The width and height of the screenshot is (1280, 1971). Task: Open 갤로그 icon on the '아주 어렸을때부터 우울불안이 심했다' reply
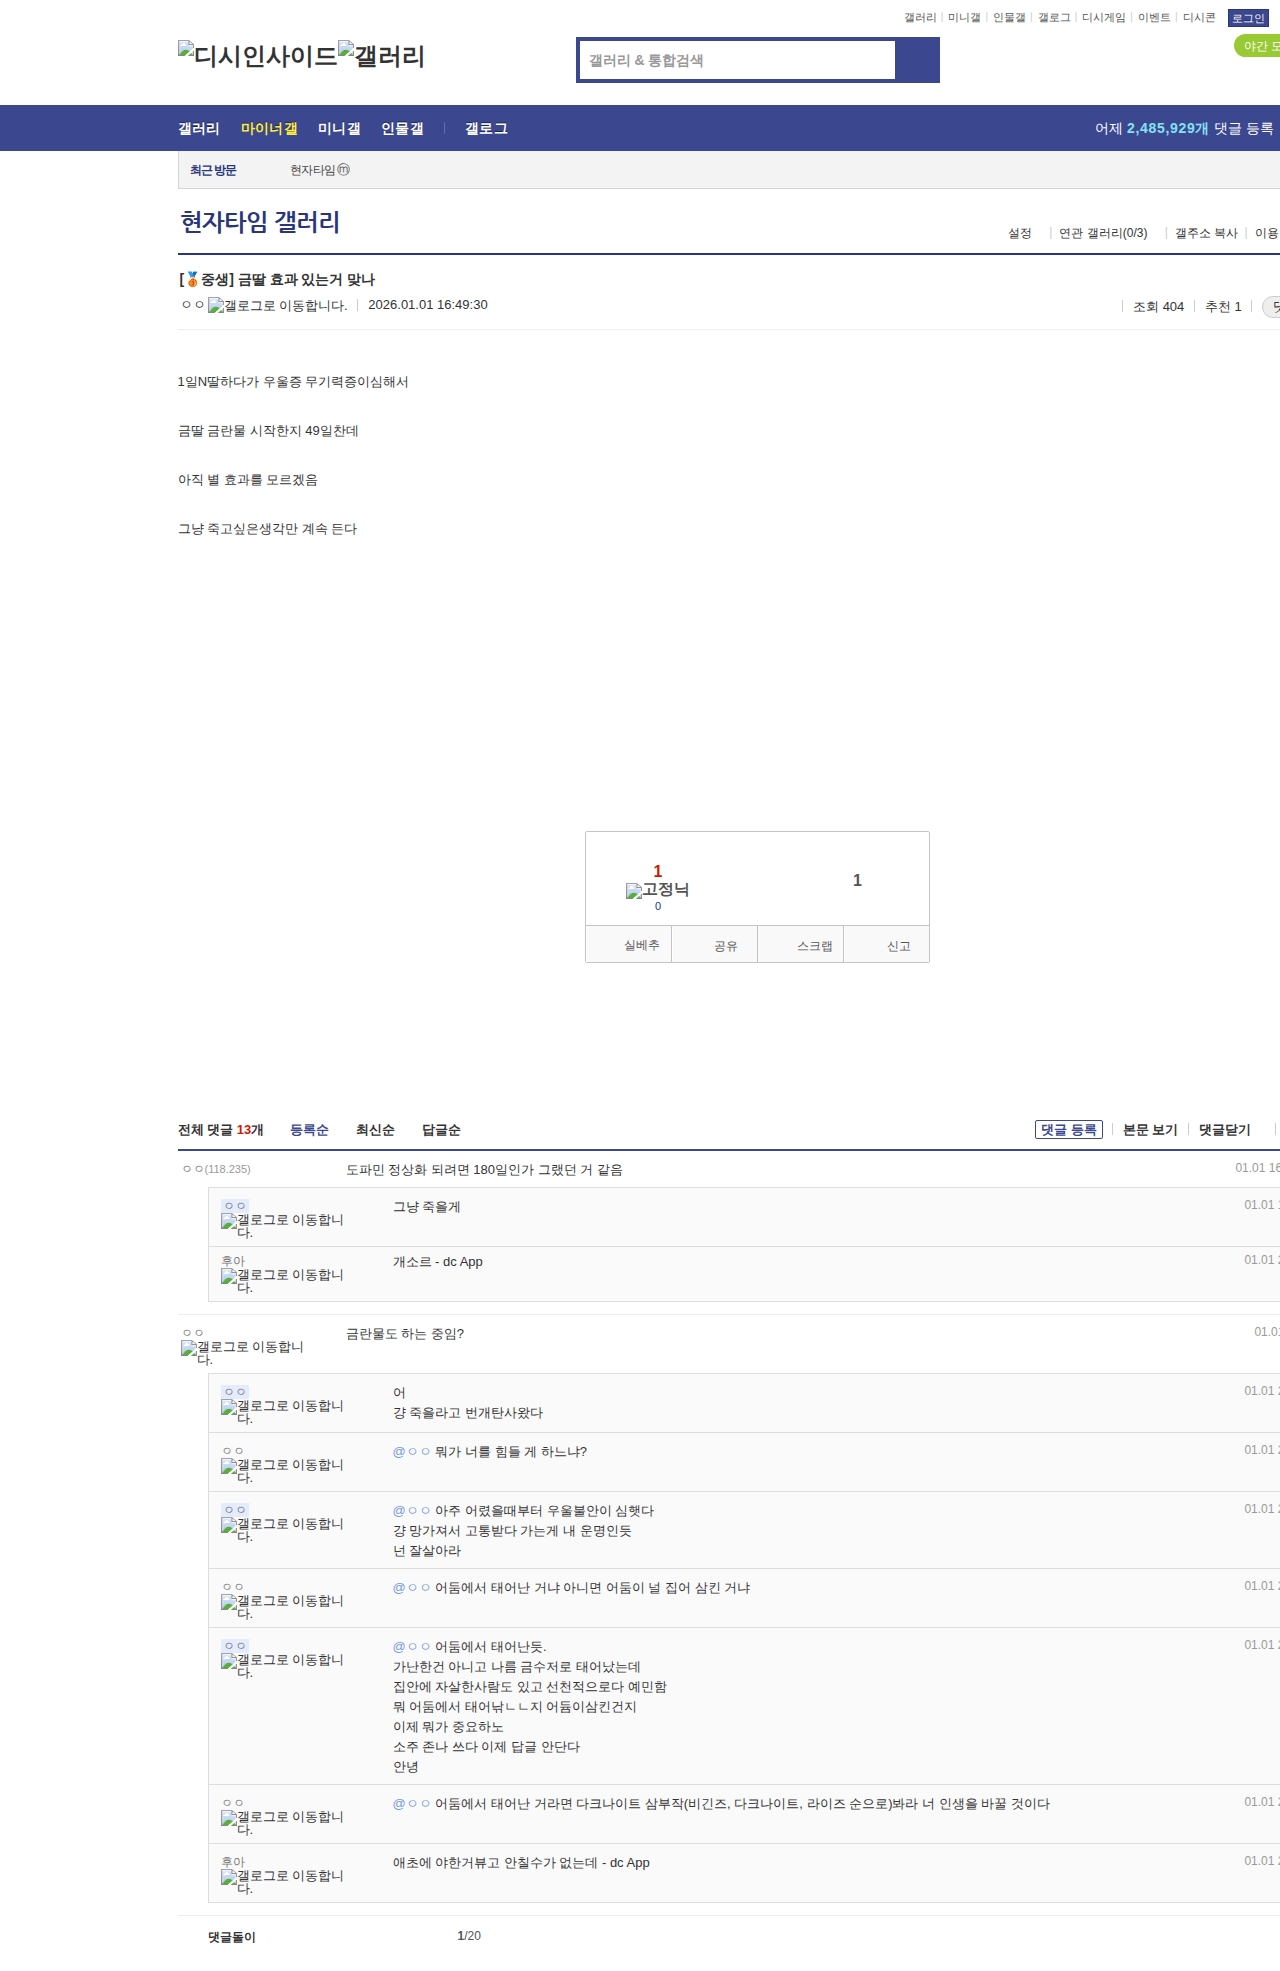click(x=282, y=1529)
